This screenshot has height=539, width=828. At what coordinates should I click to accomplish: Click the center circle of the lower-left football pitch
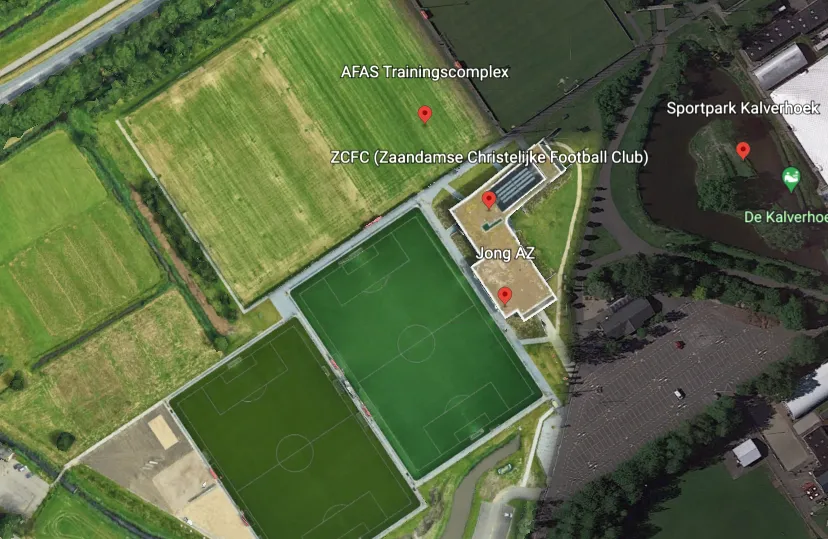295,452
